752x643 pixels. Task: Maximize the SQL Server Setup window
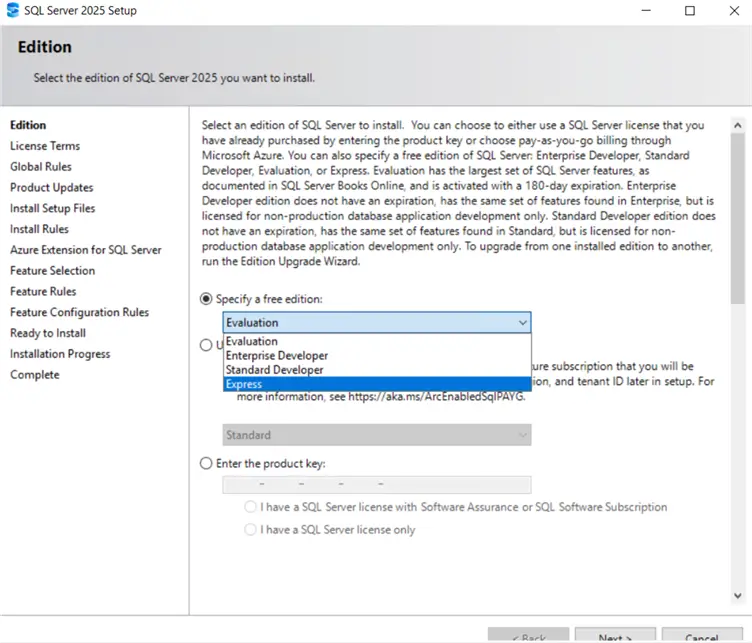coord(690,11)
